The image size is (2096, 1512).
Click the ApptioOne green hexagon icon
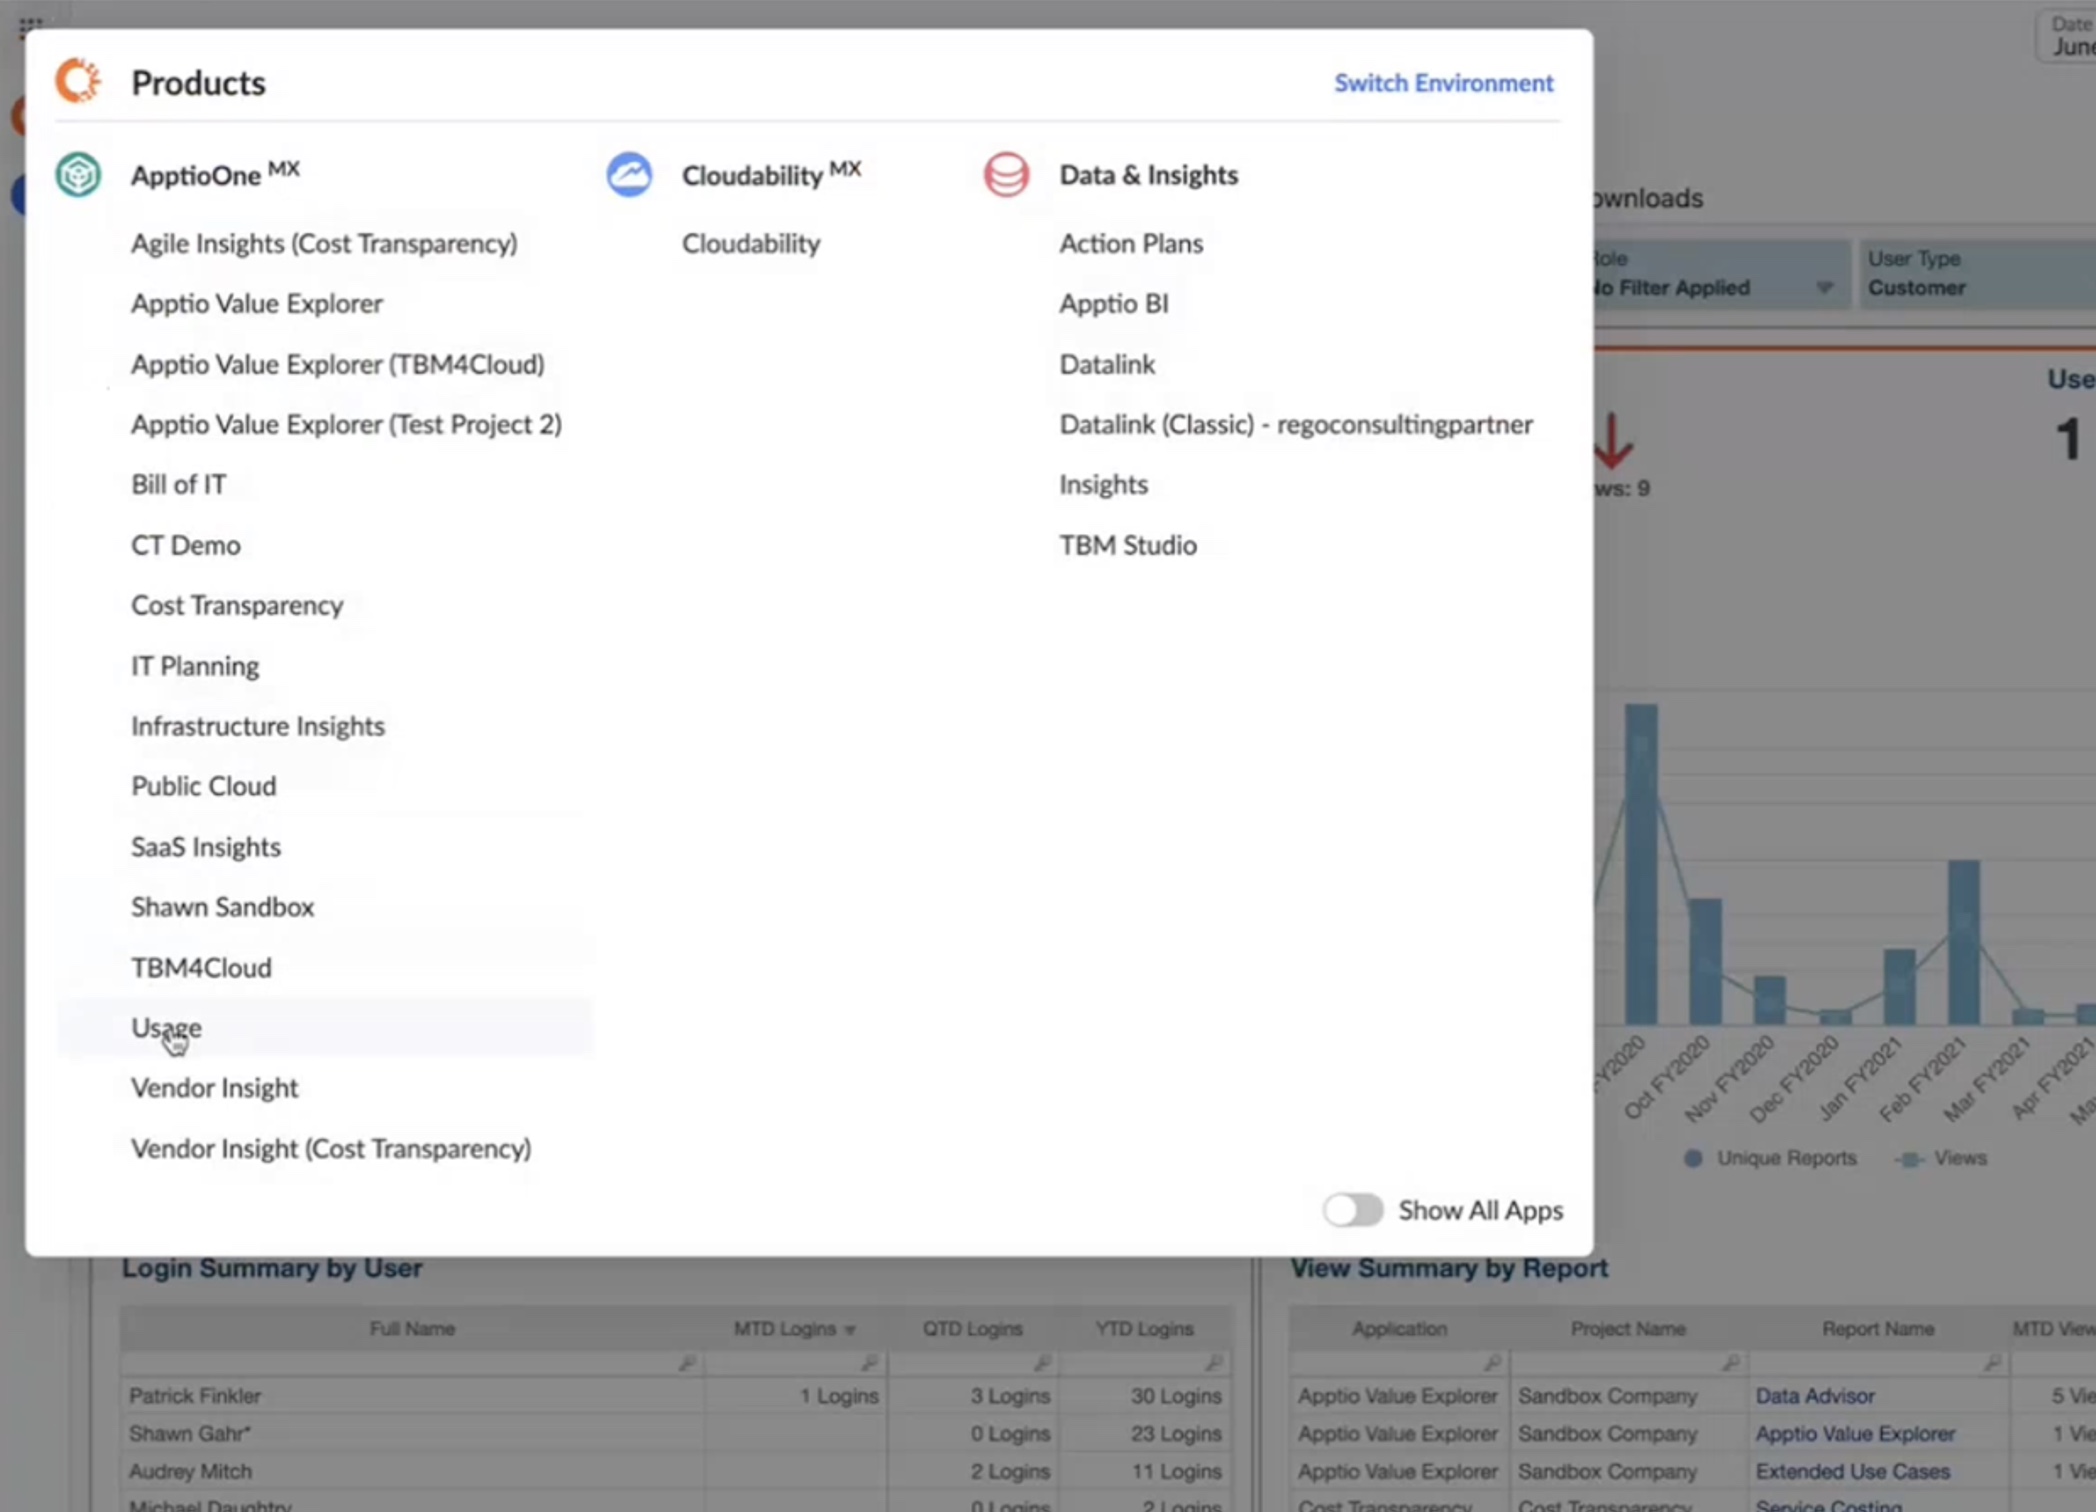[78, 175]
